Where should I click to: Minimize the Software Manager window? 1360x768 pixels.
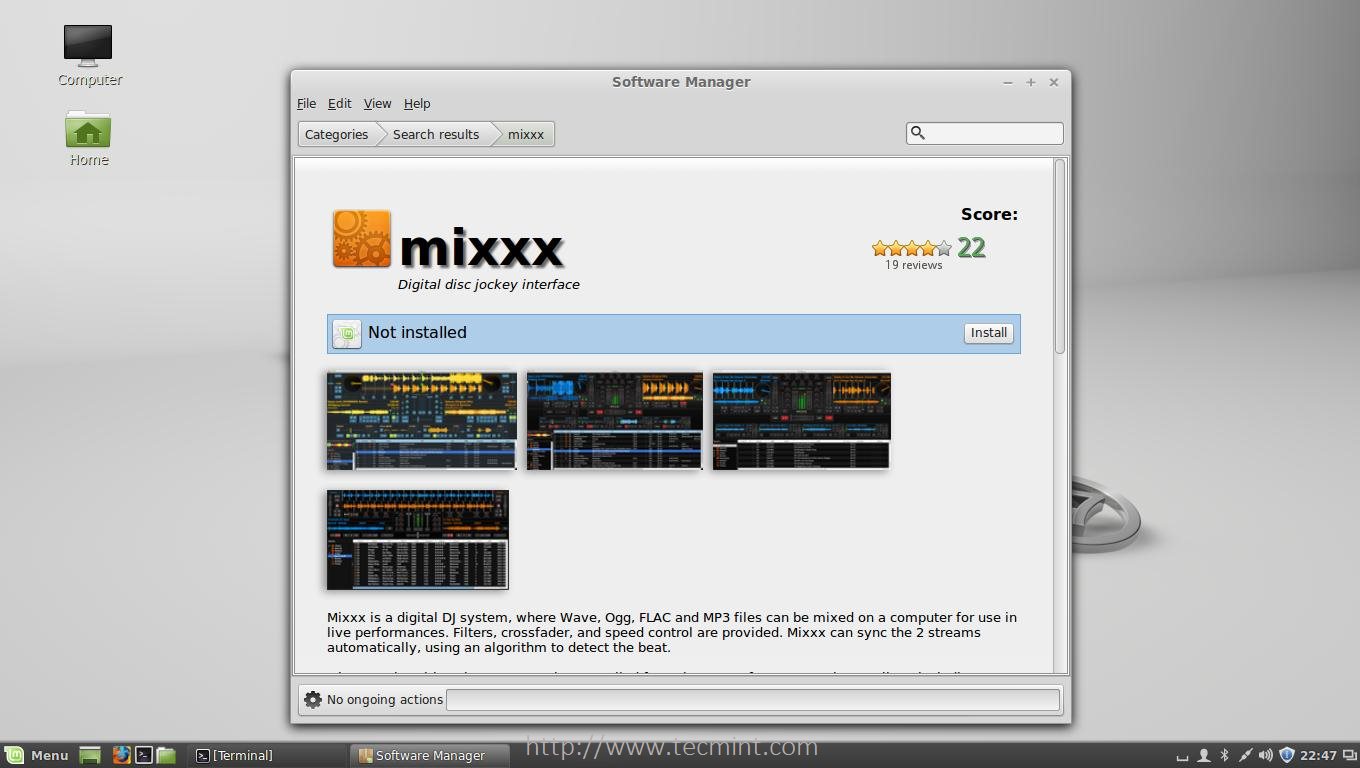[x=1007, y=82]
